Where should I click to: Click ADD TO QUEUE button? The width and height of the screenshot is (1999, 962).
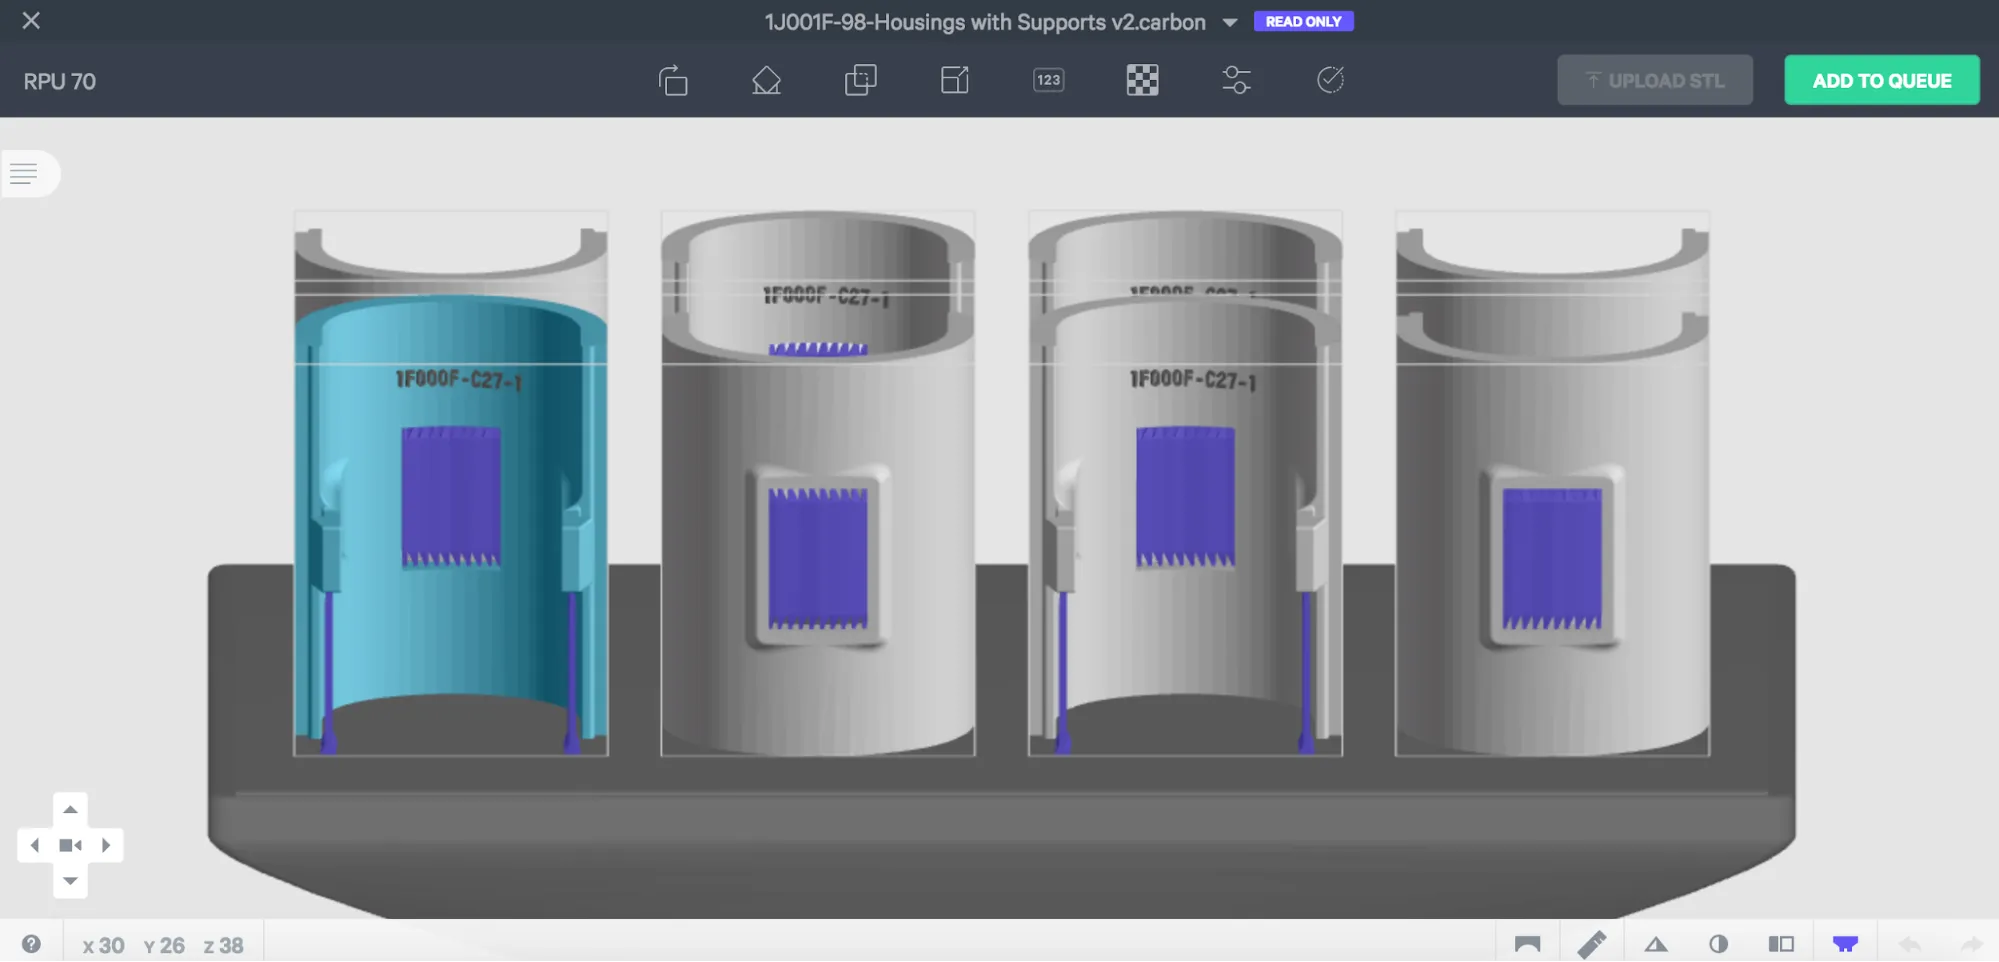[x=1881, y=80]
